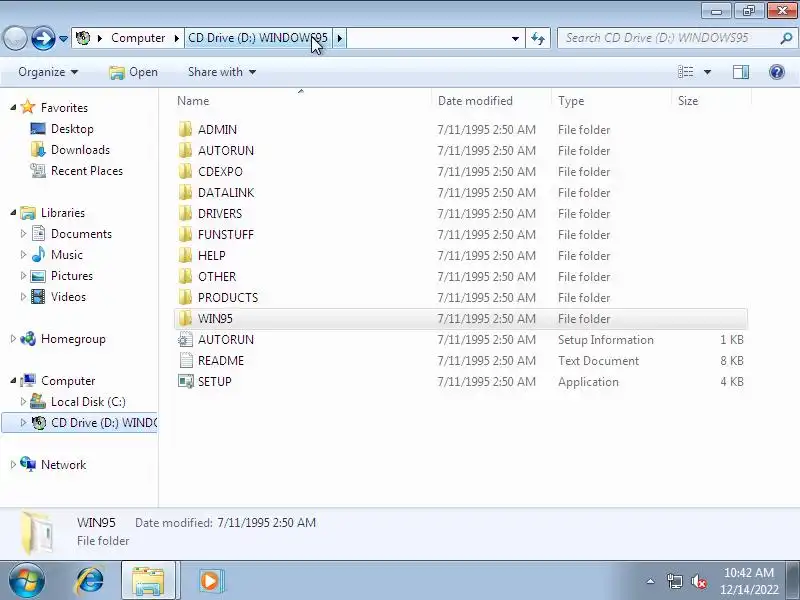This screenshot has height=600, width=800.
Task: Open Downloads in Favorites
Action: click(x=70, y=149)
